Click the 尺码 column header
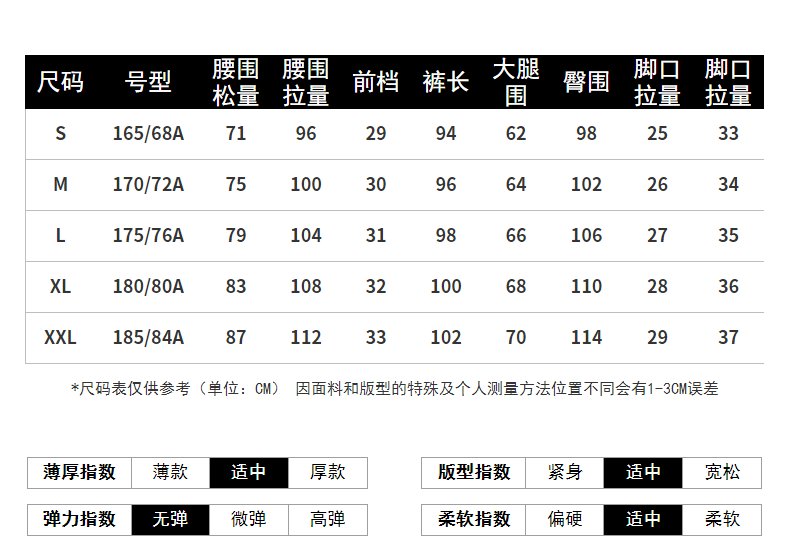 coord(60,82)
